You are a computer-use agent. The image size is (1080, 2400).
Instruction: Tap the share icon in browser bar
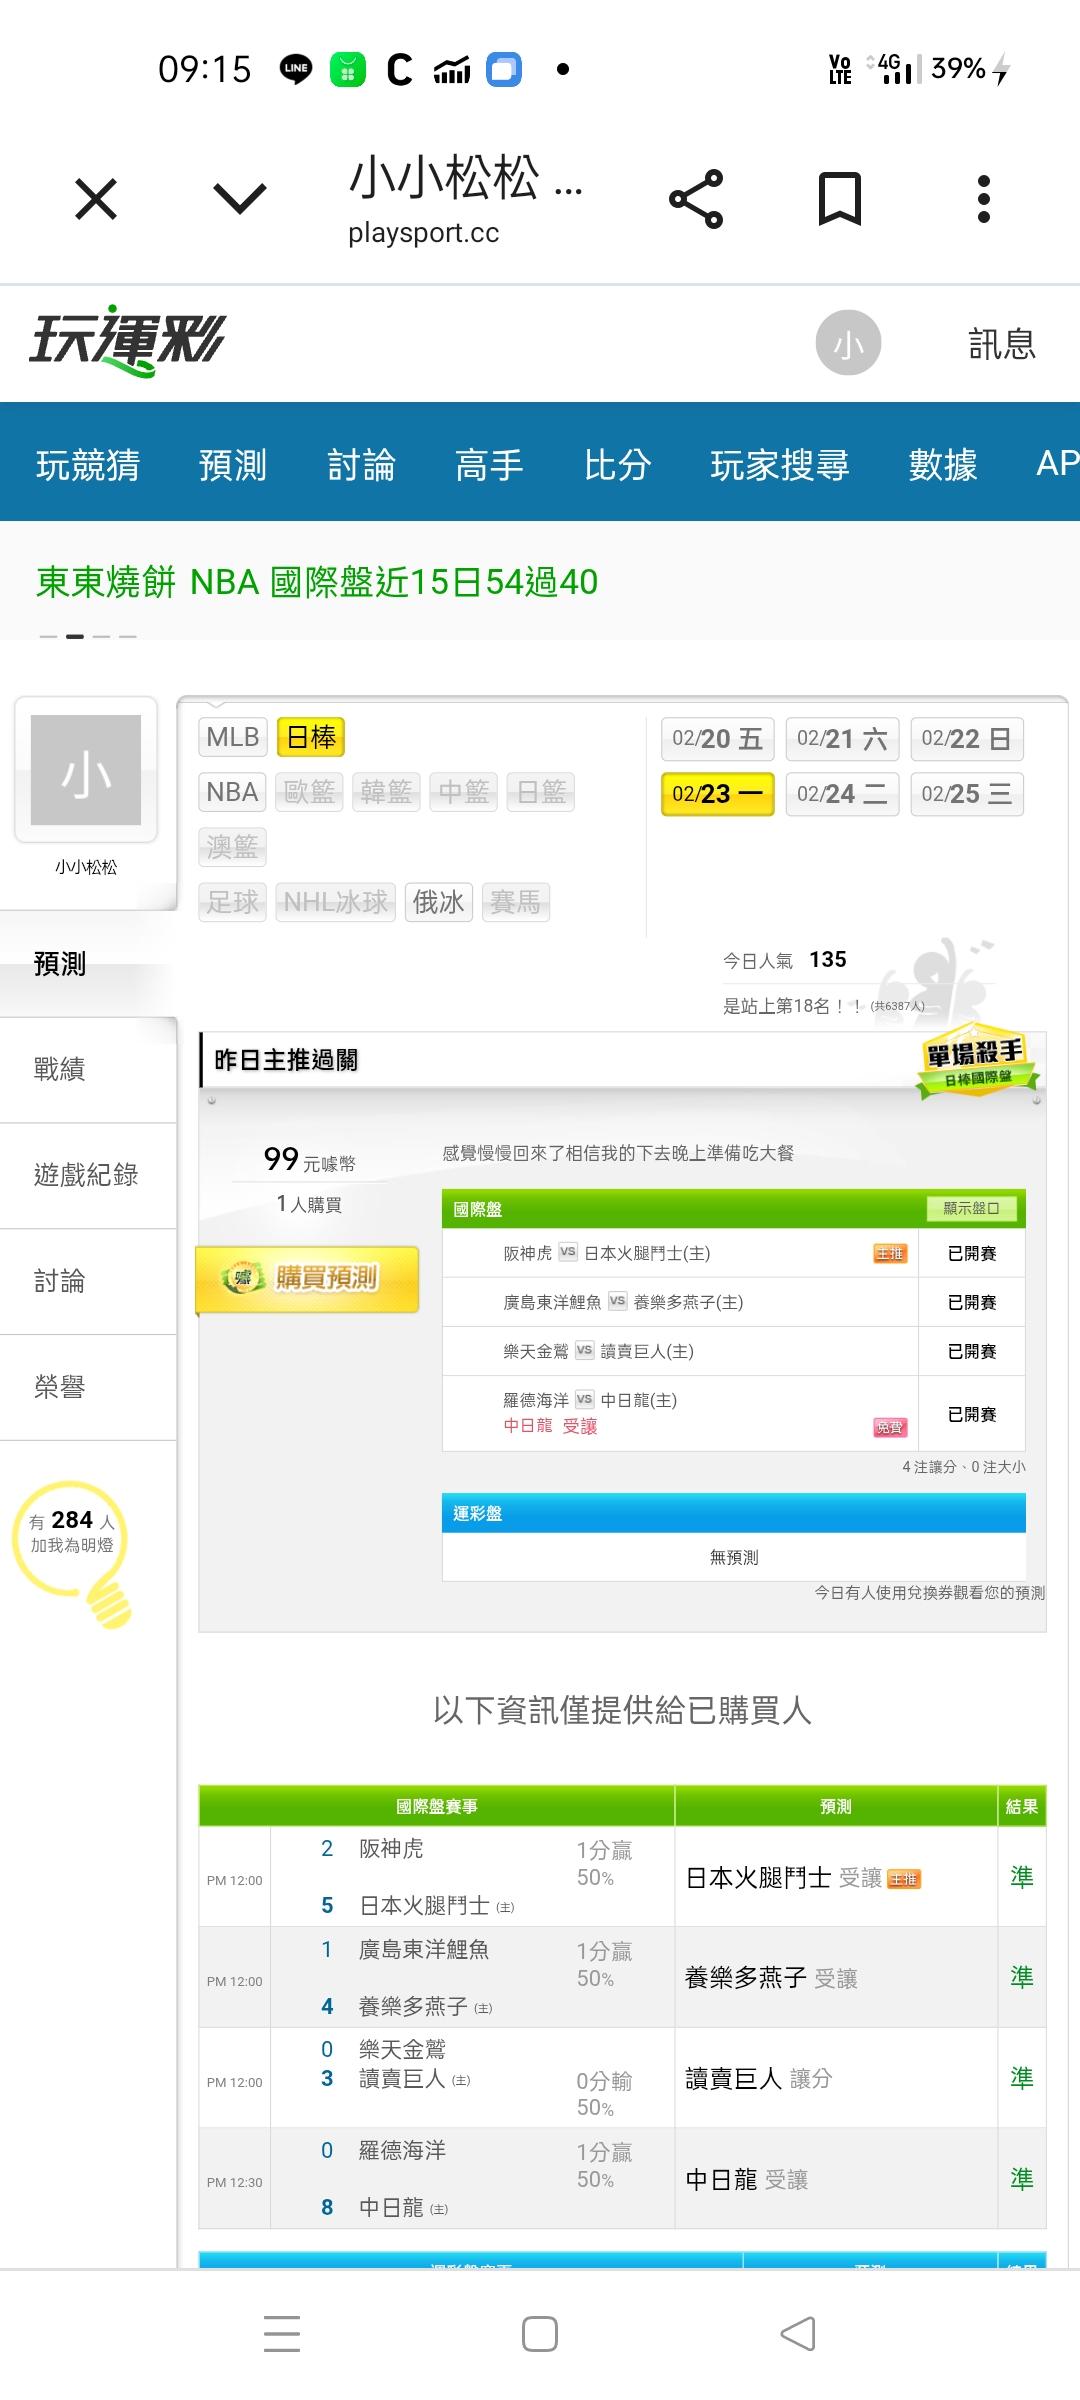coord(696,199)
